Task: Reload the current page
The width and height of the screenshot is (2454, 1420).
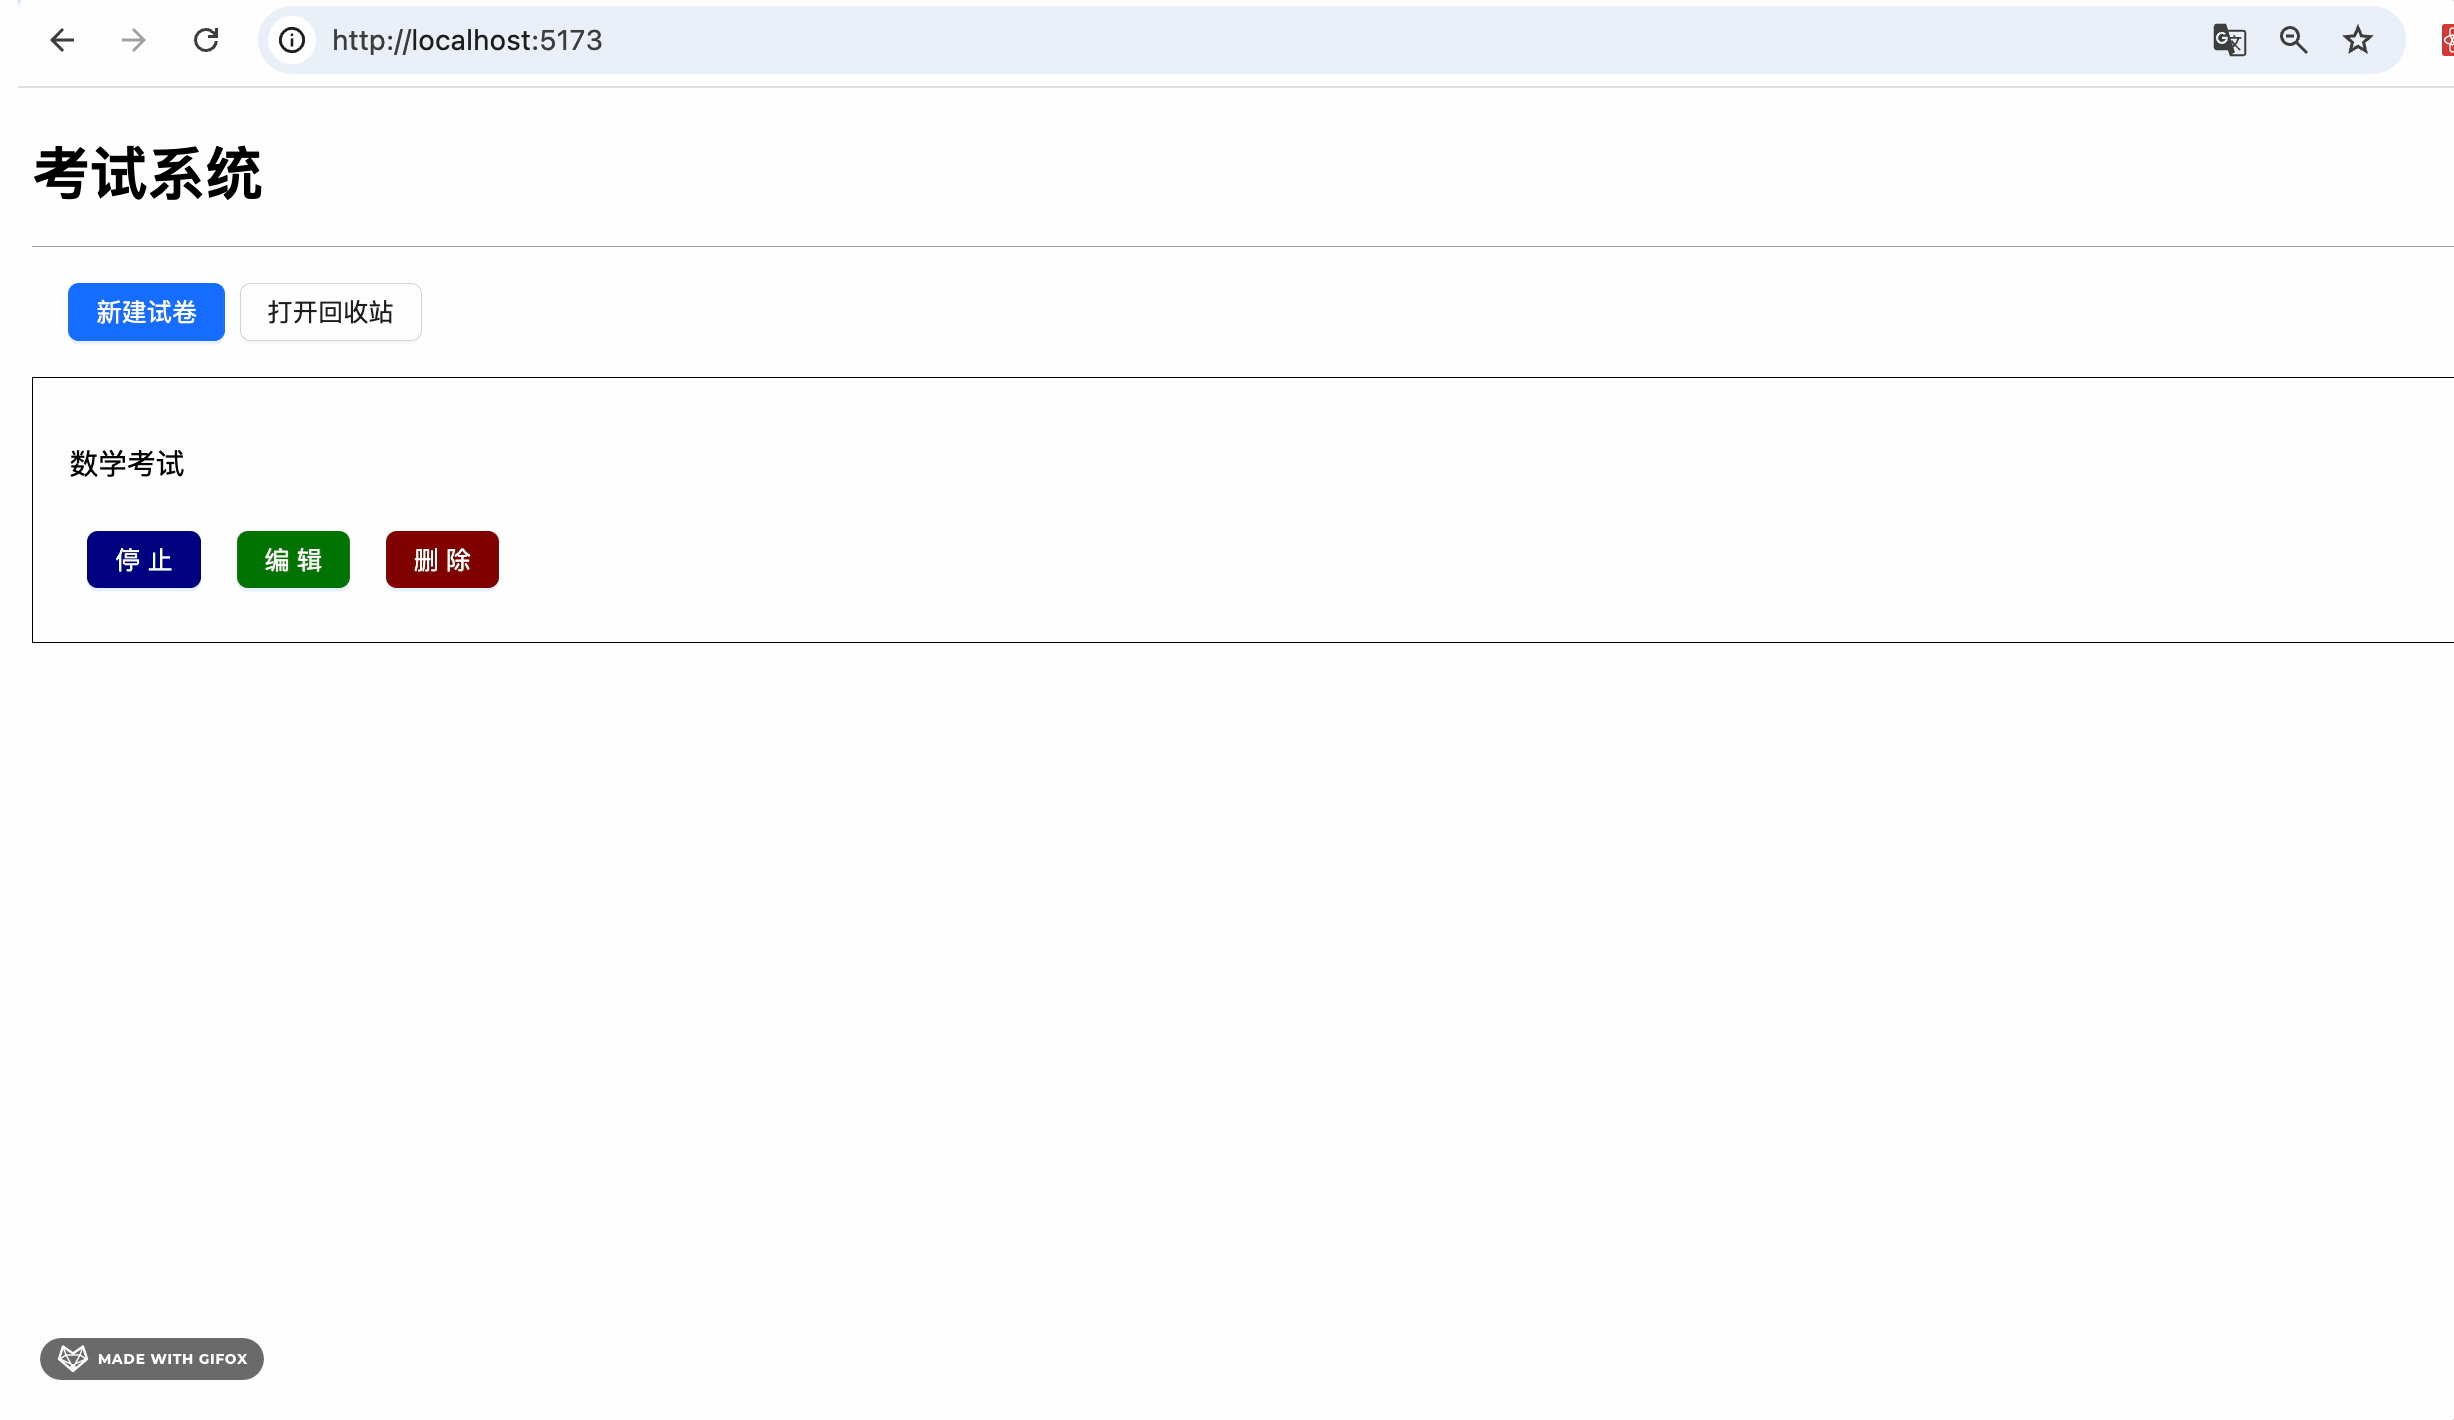Action: (206, 40)
